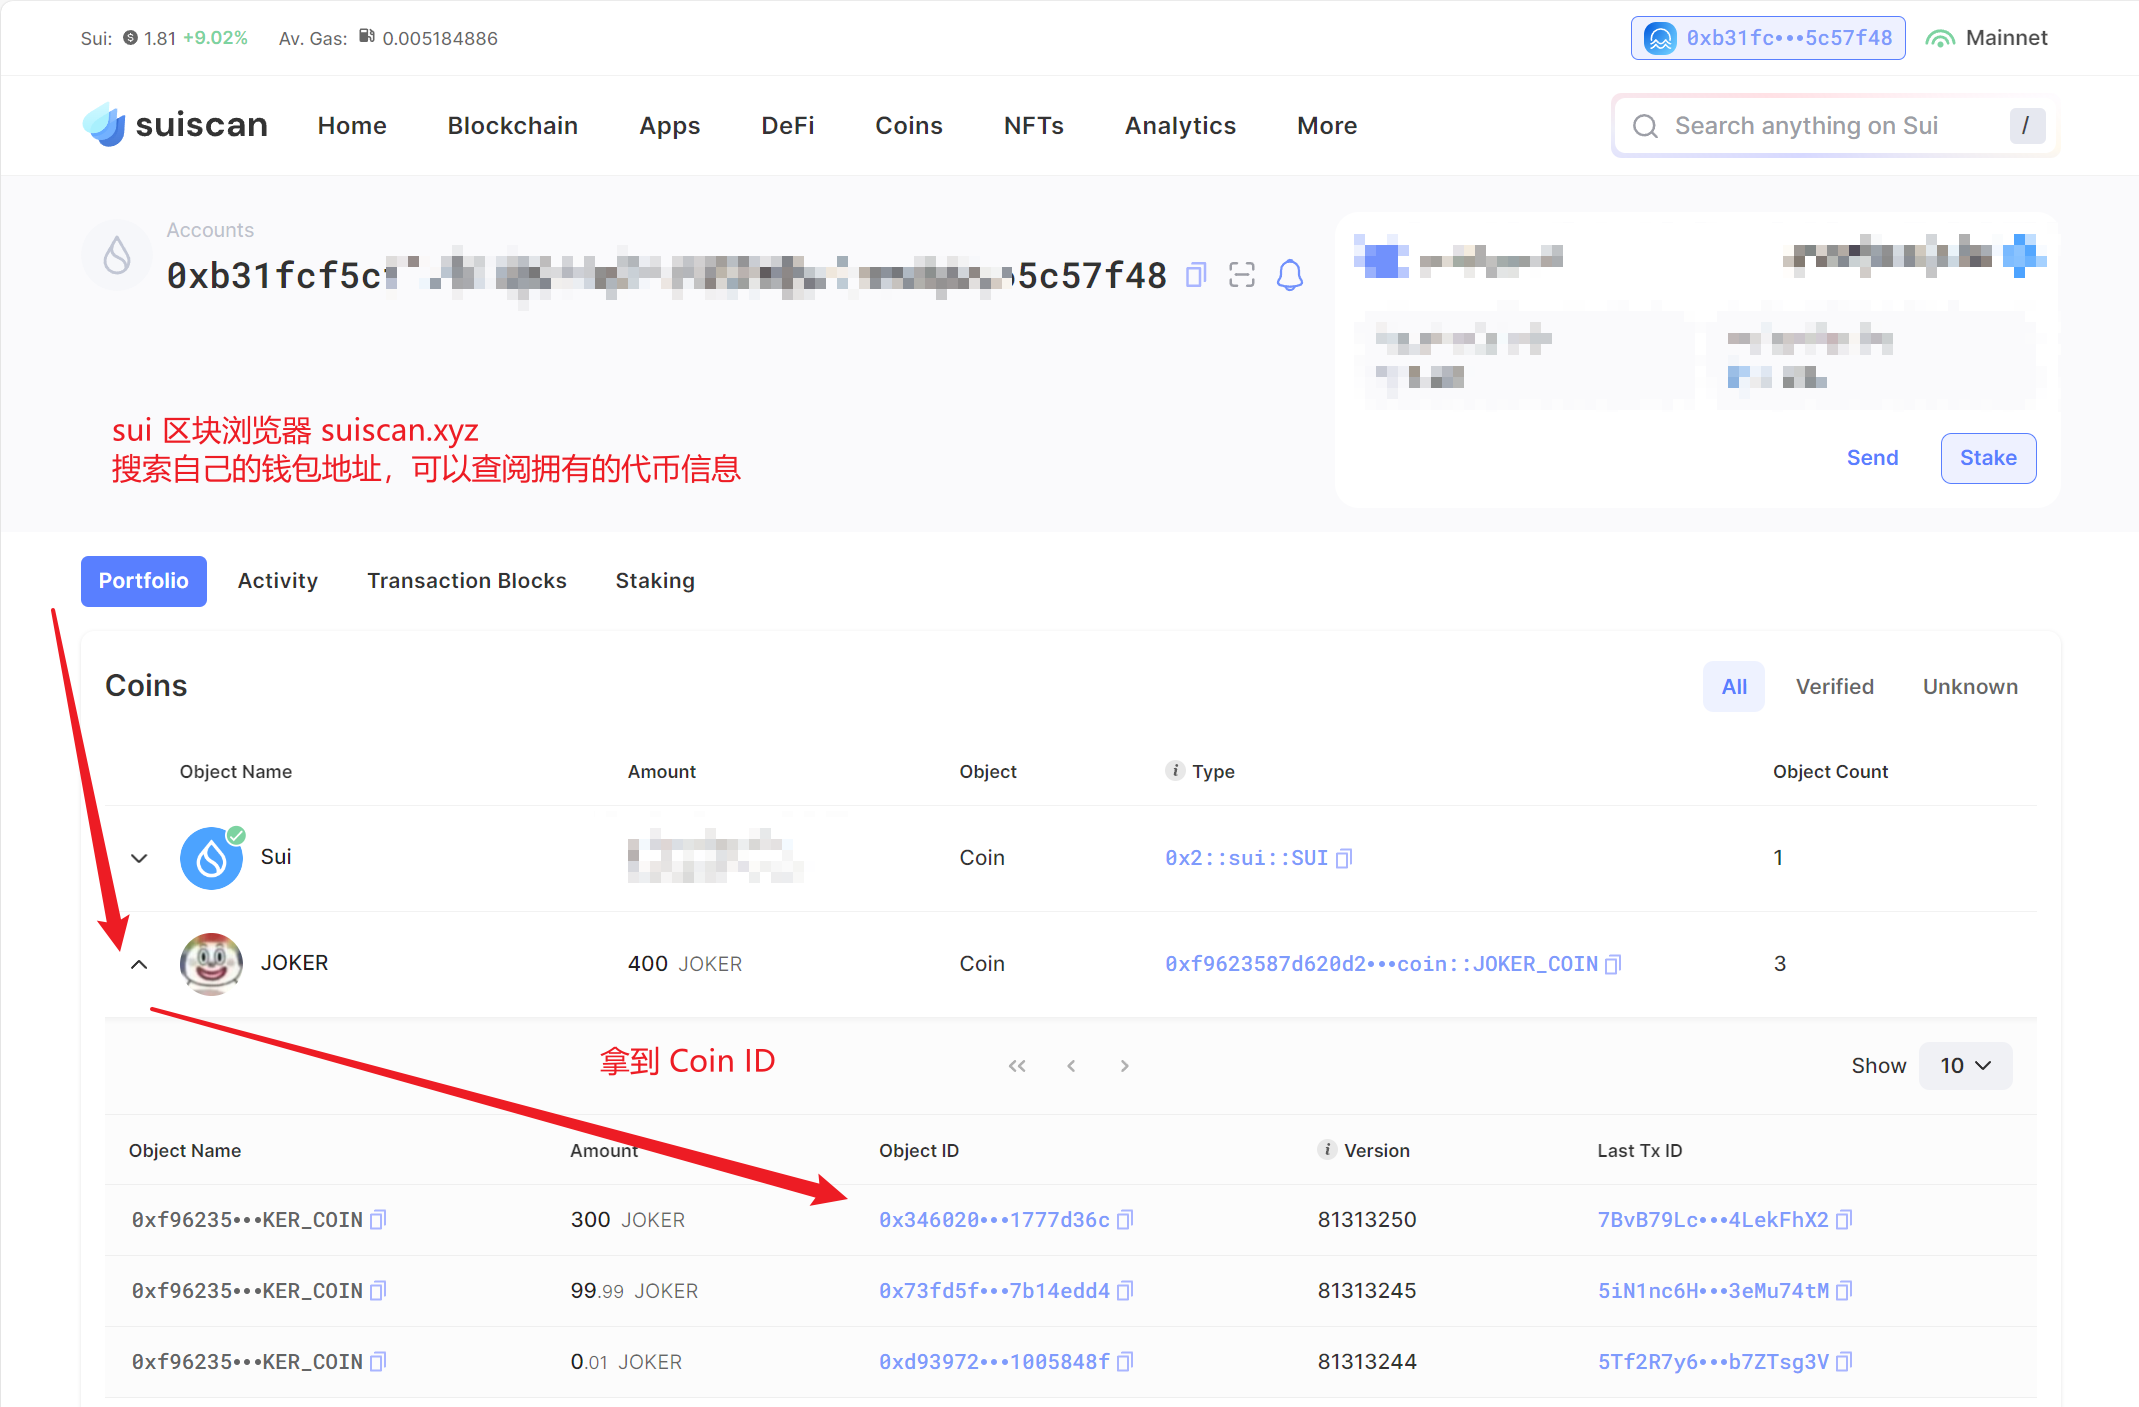Screen dimensions: 2139x1407
Task: Focus the Search anything on Sui field
Action: coord(1806,126)
